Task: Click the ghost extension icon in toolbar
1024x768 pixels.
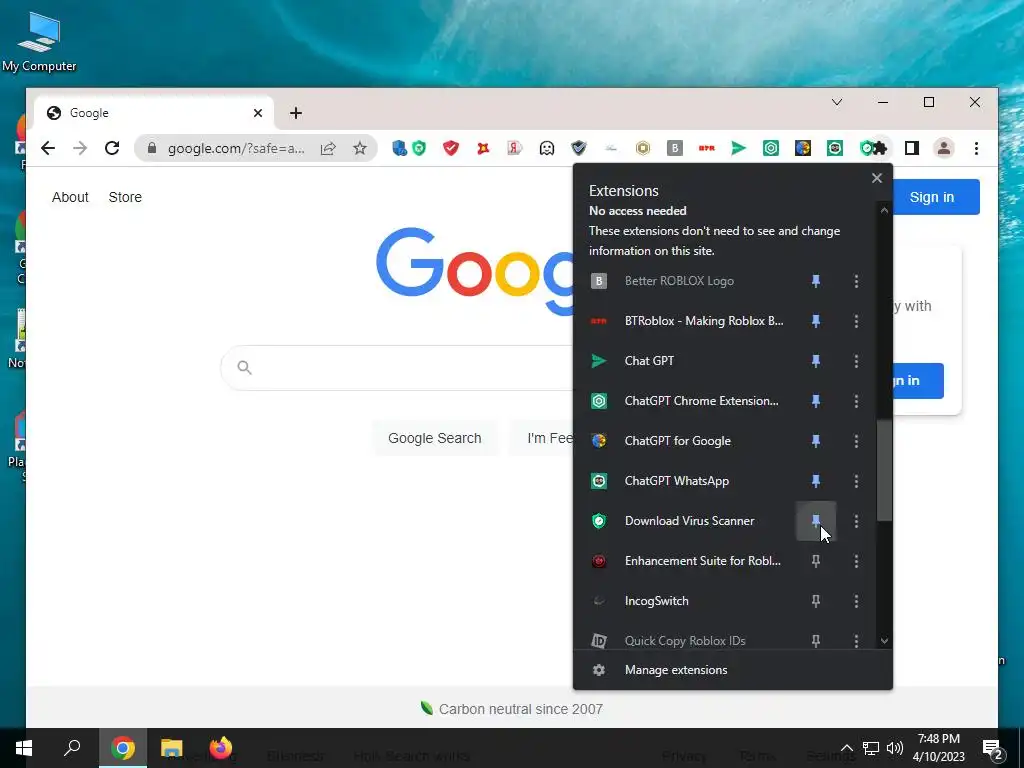Action: (x=547, y=148)
